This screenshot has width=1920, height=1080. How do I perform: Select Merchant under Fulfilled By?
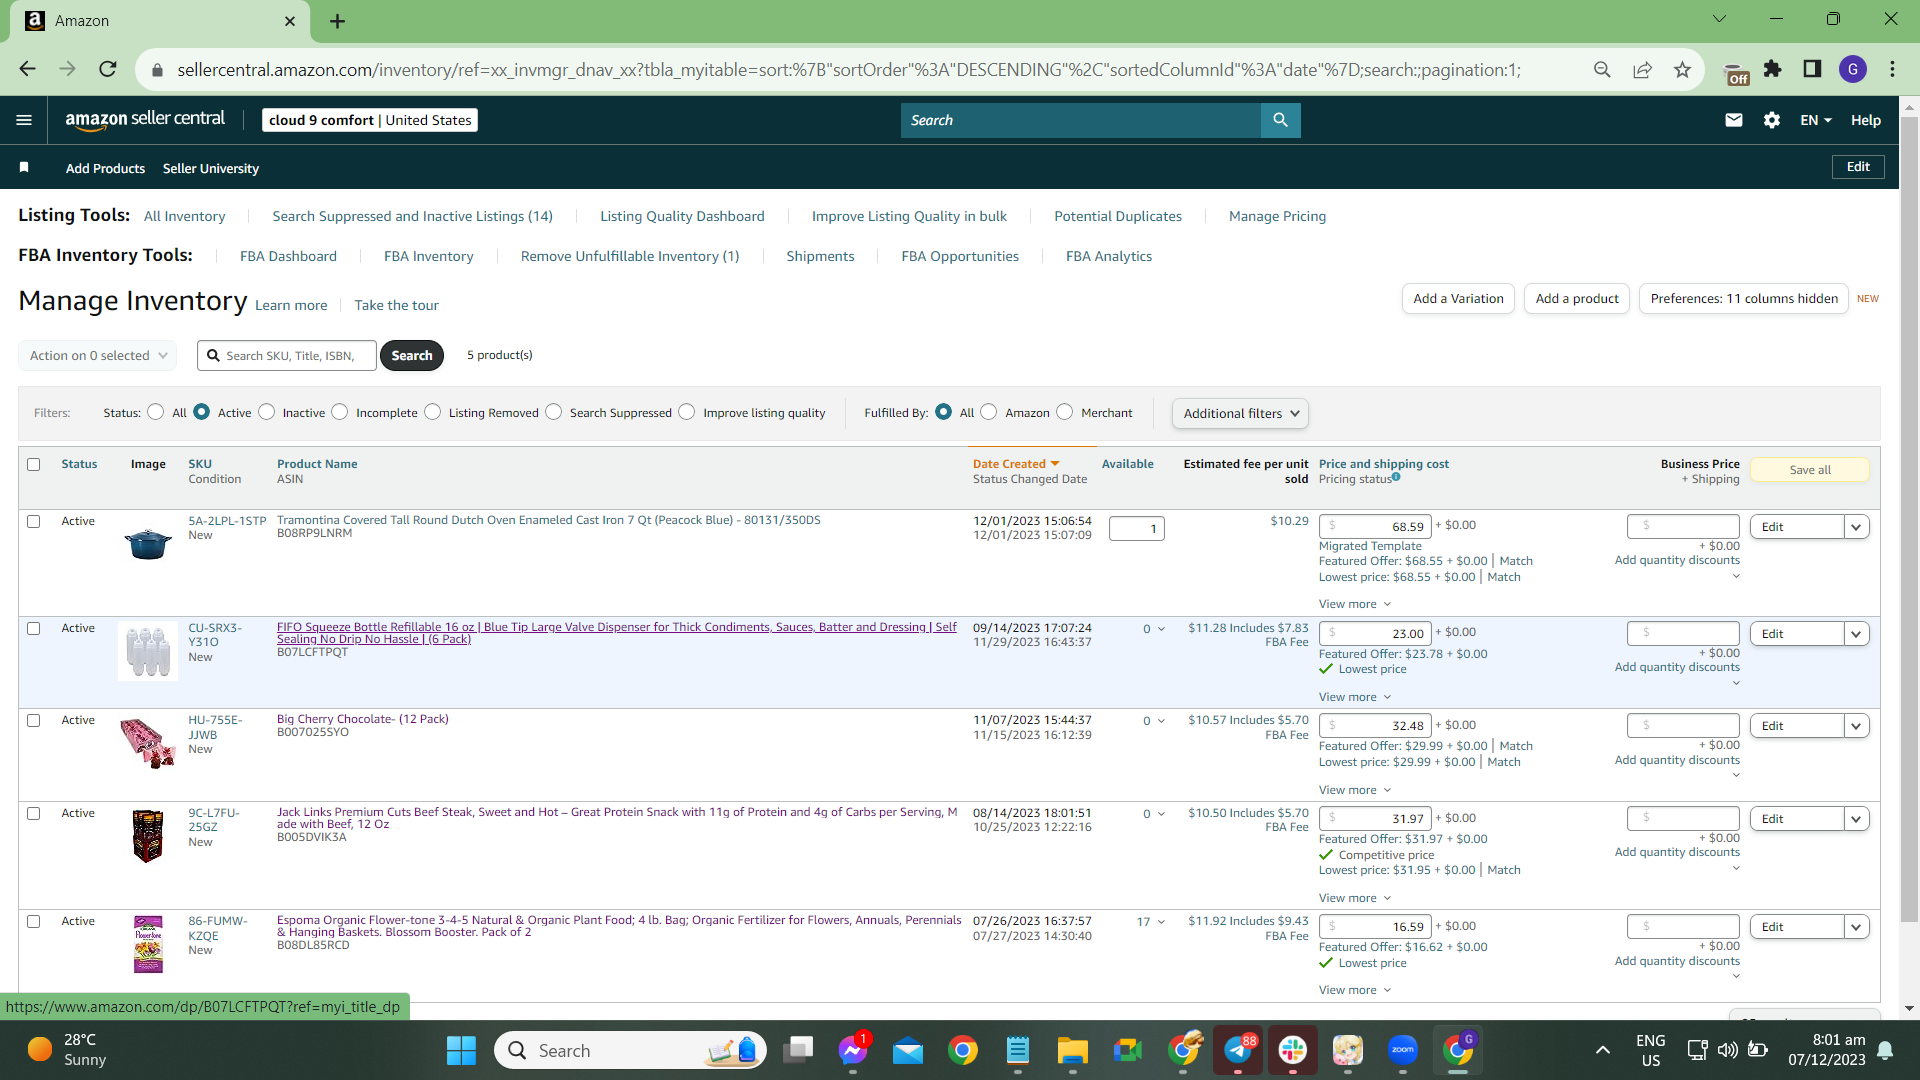1065,412
